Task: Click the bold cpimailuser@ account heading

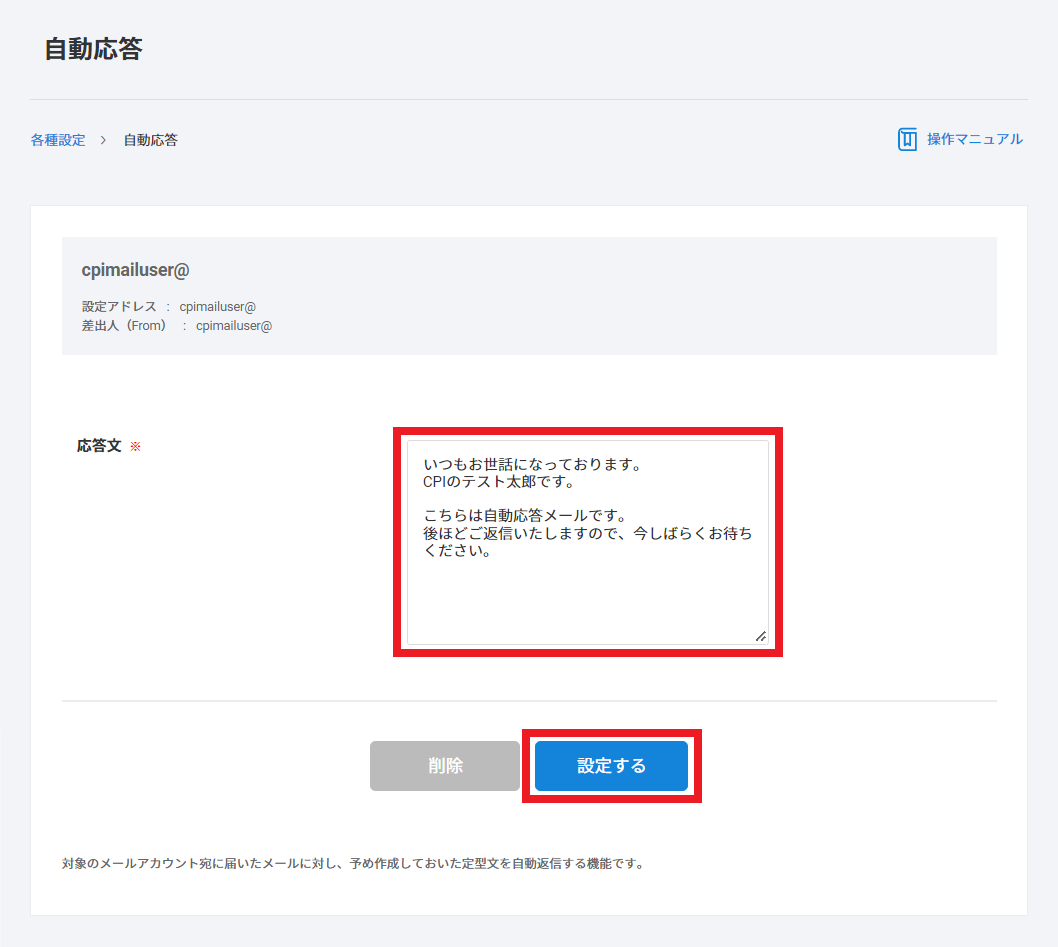Action: (x=135, y=270)
